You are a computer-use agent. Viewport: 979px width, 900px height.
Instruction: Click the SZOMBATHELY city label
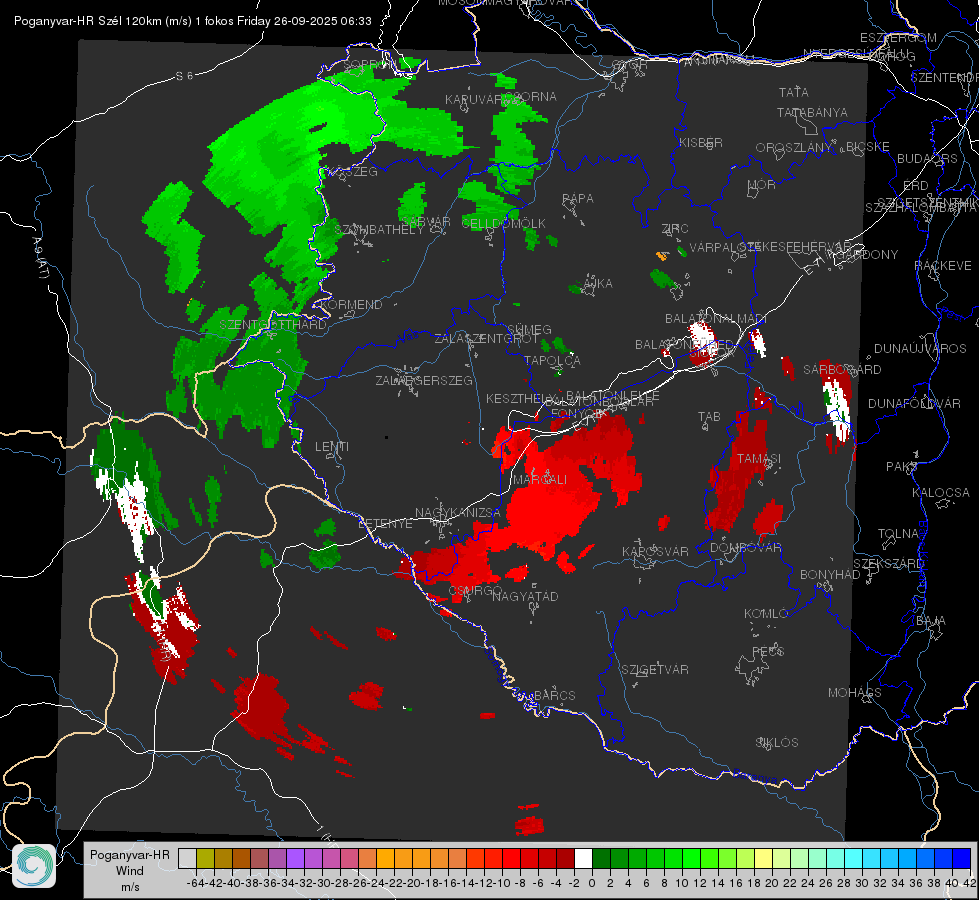coord(379,229)
